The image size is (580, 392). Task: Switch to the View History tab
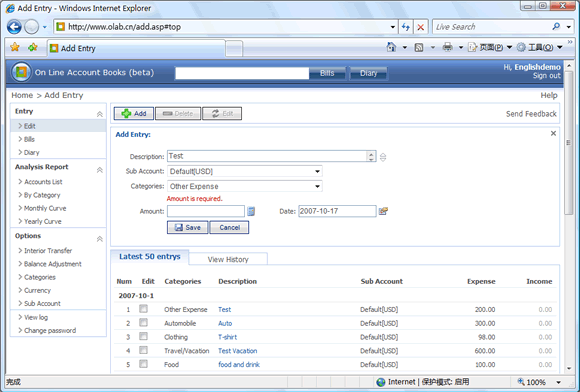(x=228, y=259)
